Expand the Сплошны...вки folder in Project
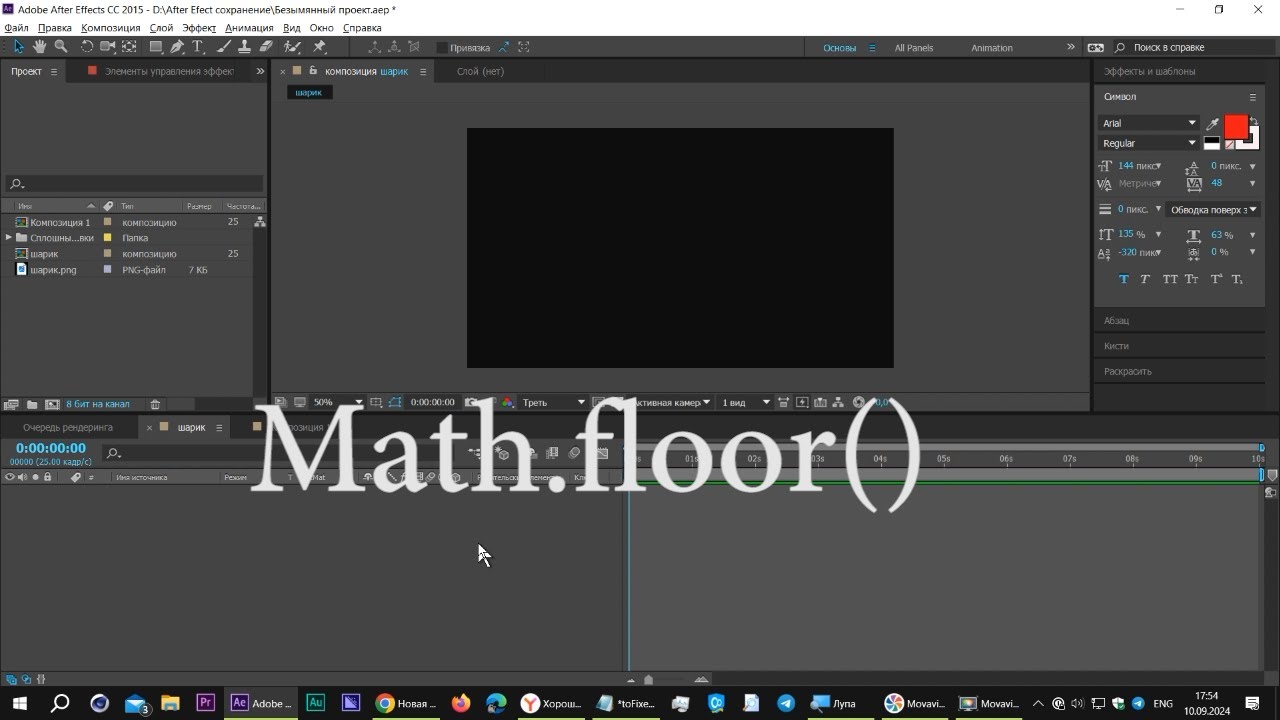Screen dimensions: 1280x720 (9, 238)
